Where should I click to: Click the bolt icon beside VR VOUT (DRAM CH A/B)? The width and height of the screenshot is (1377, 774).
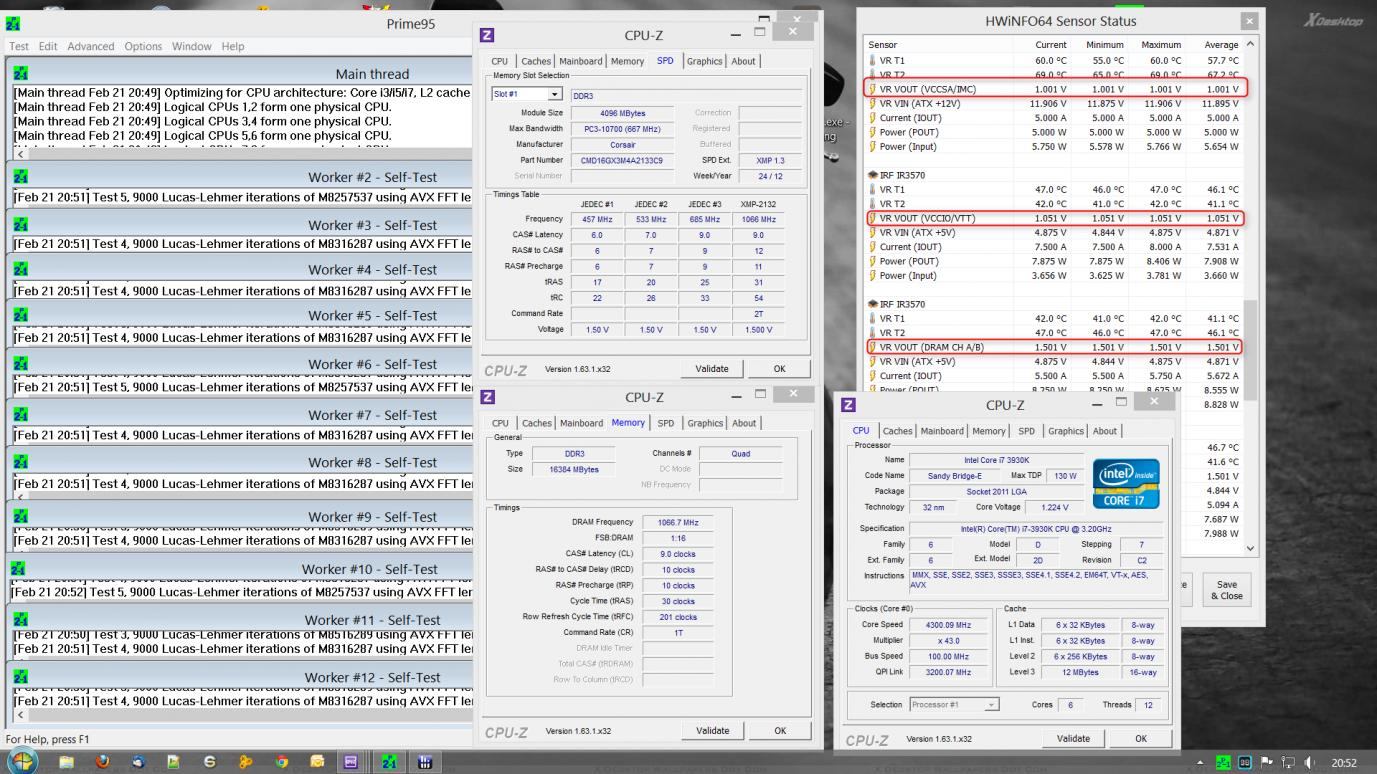(872, 347)
